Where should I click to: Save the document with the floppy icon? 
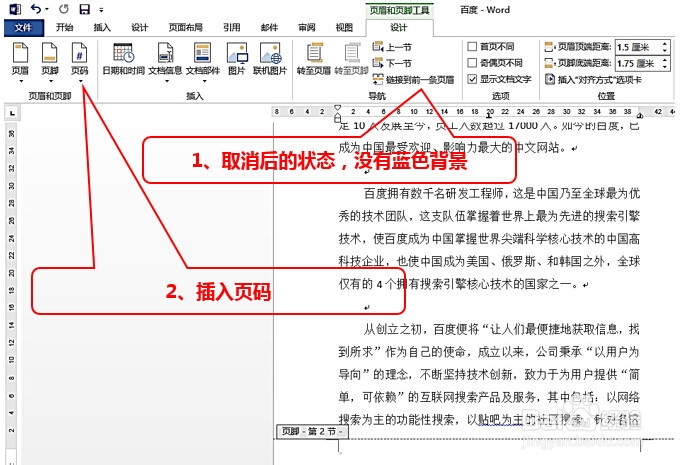pos(85,9)
